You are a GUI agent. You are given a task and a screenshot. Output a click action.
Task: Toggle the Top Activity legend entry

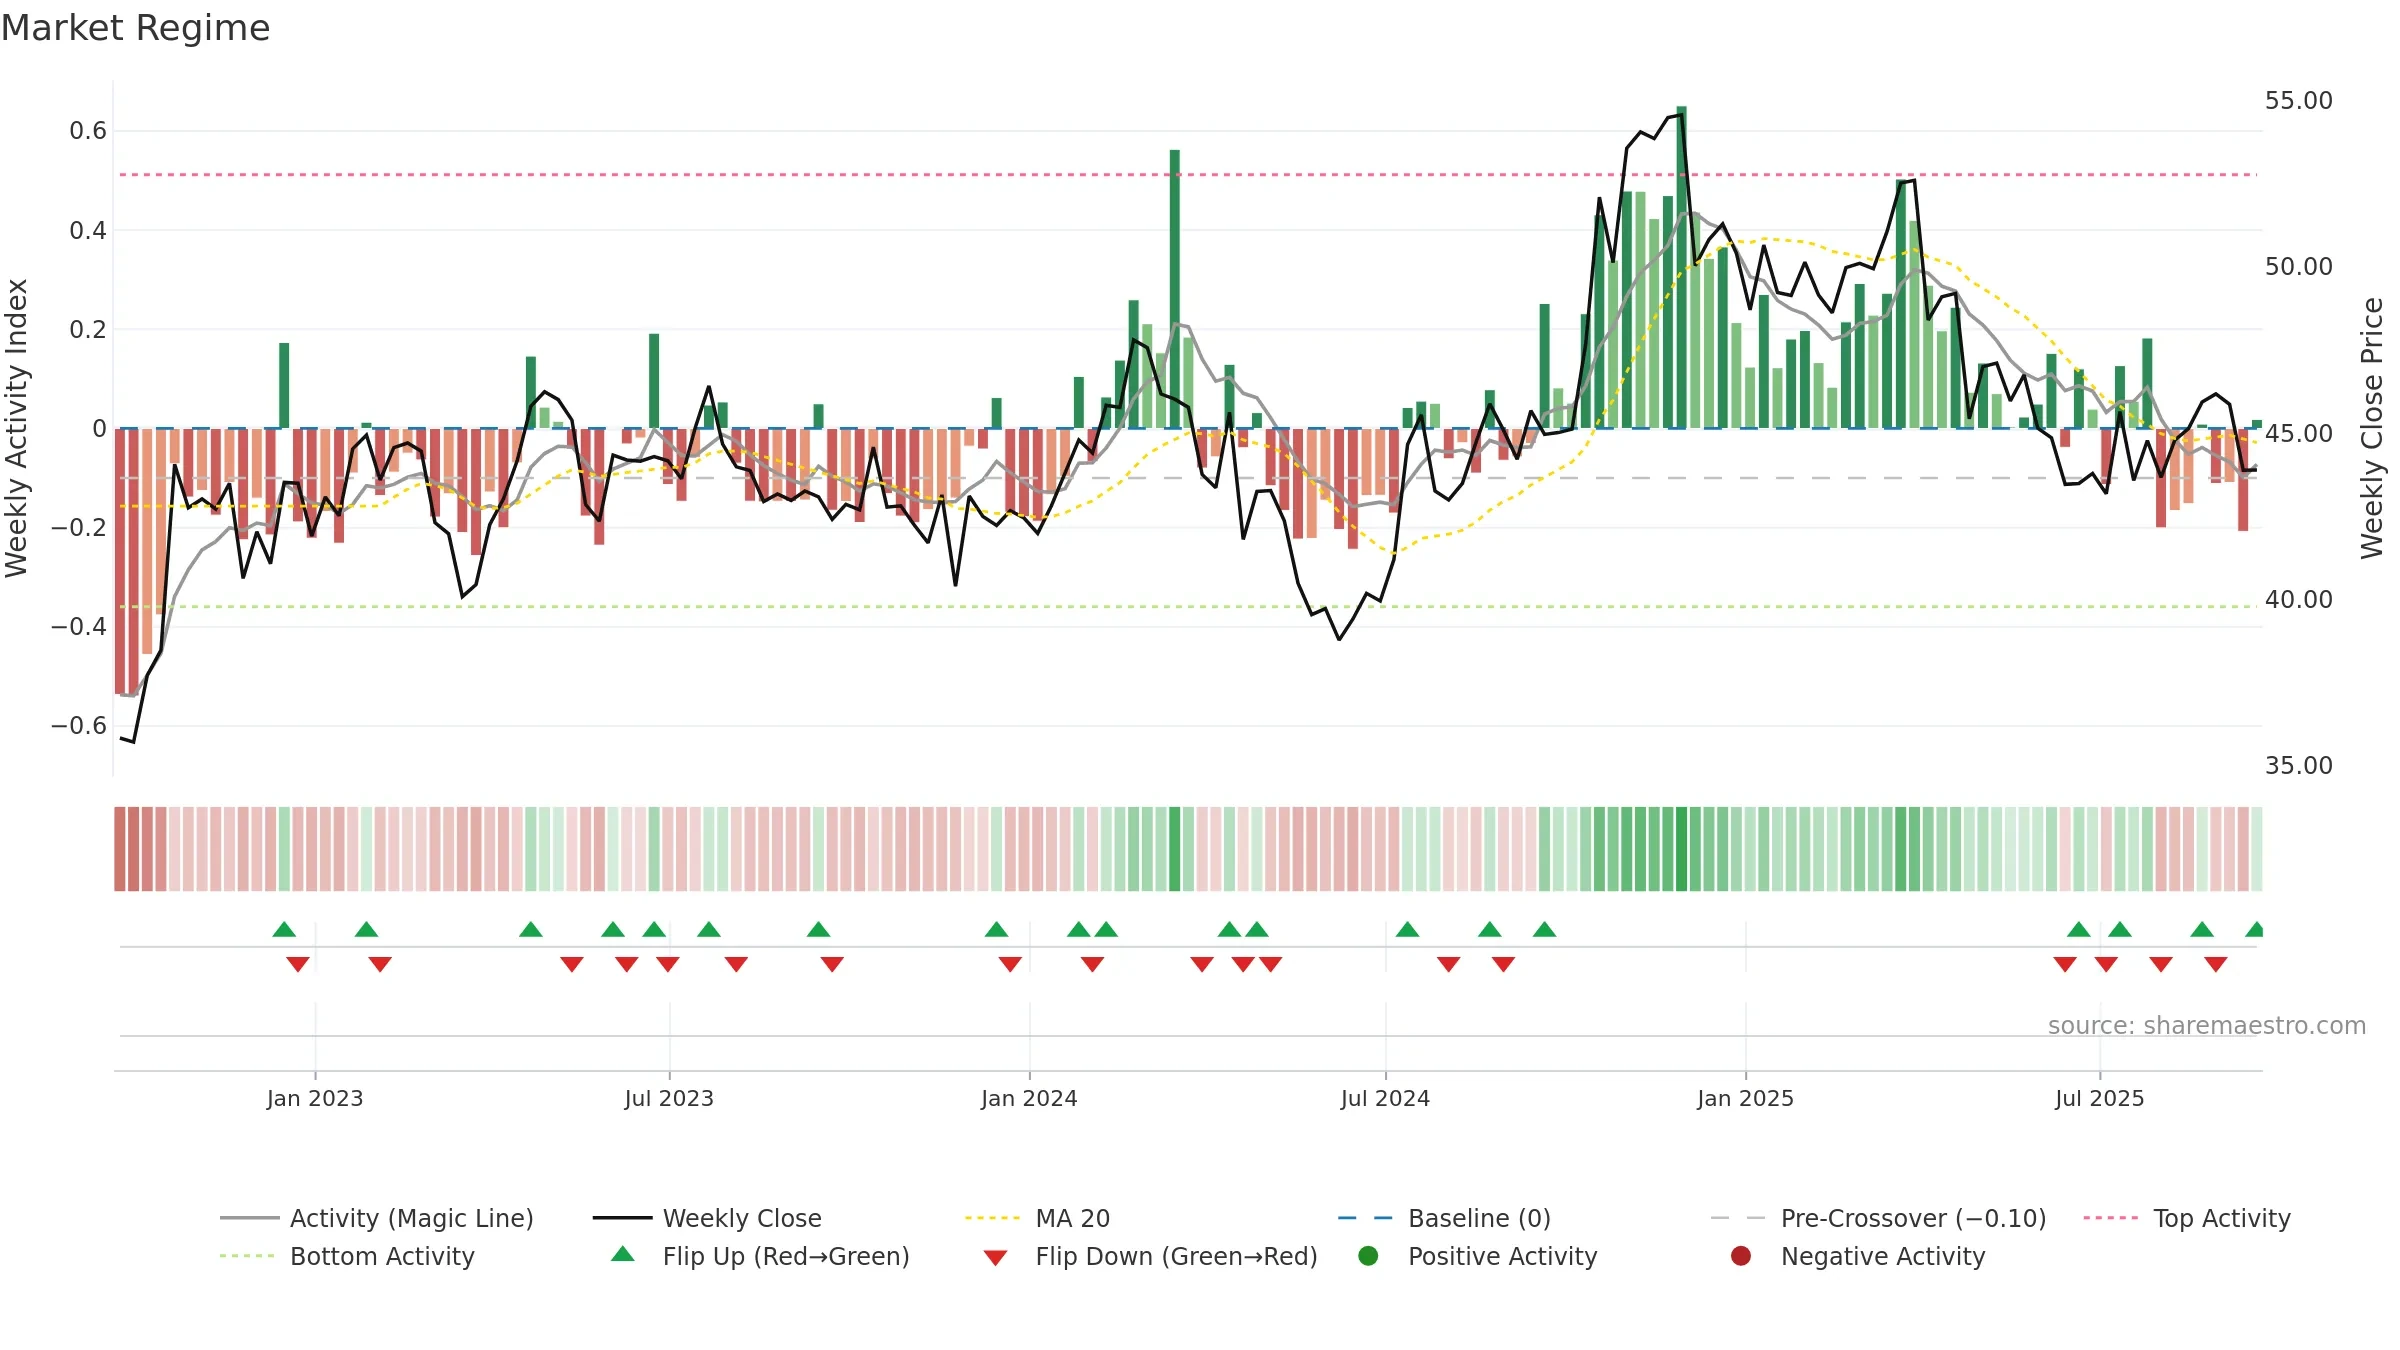[x=2186, y=1218]
